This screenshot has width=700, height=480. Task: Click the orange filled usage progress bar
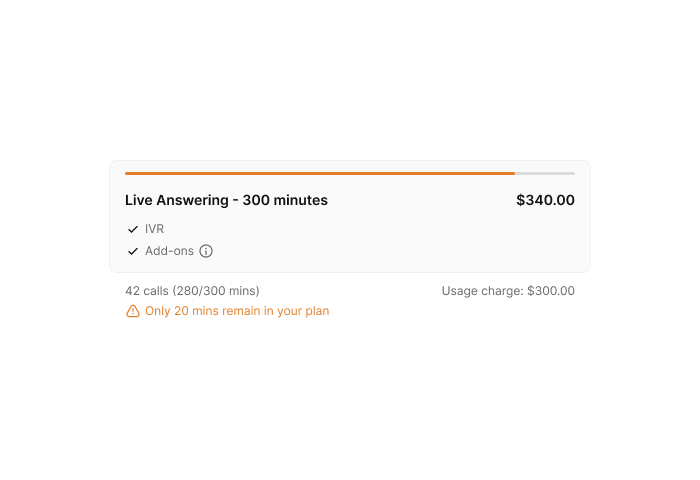click(320, 173)
